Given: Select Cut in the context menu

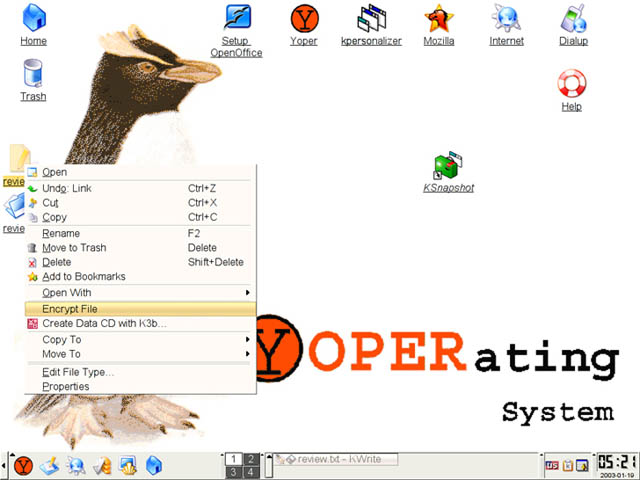Looking at the screenshot, I should point(141,203).
